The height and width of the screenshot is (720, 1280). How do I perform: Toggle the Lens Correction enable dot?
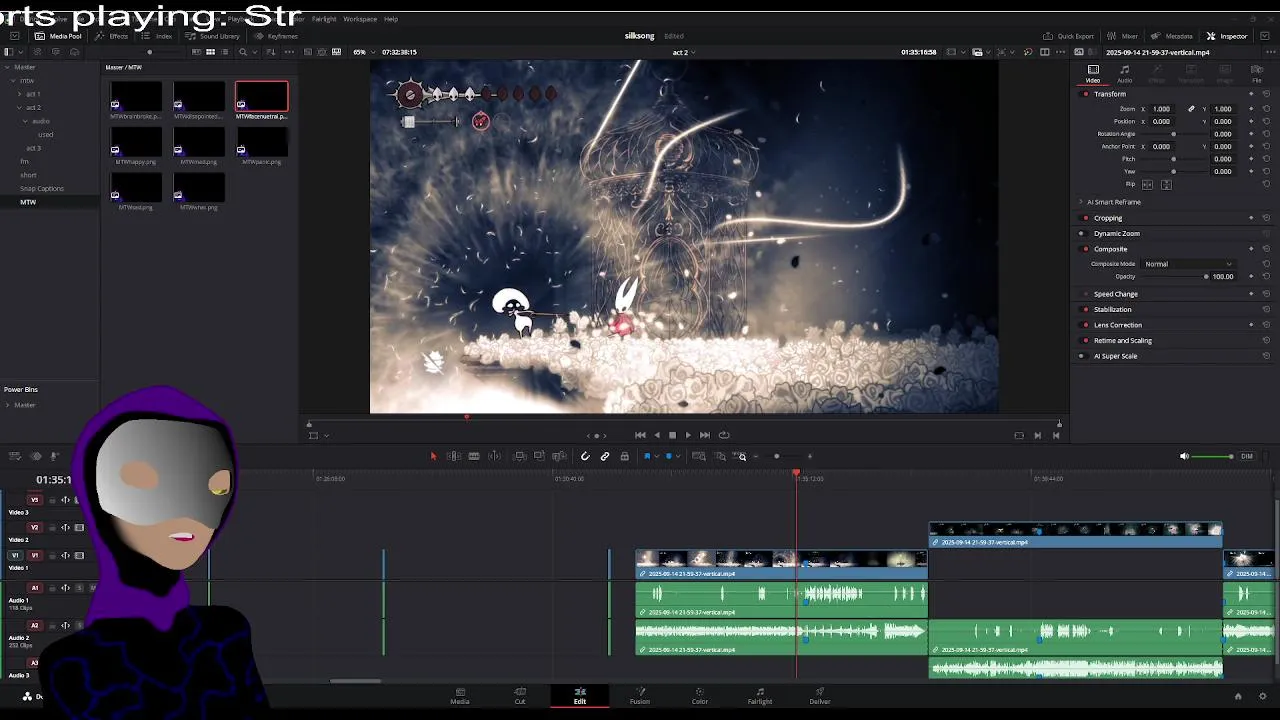[x=1086, y=325]
